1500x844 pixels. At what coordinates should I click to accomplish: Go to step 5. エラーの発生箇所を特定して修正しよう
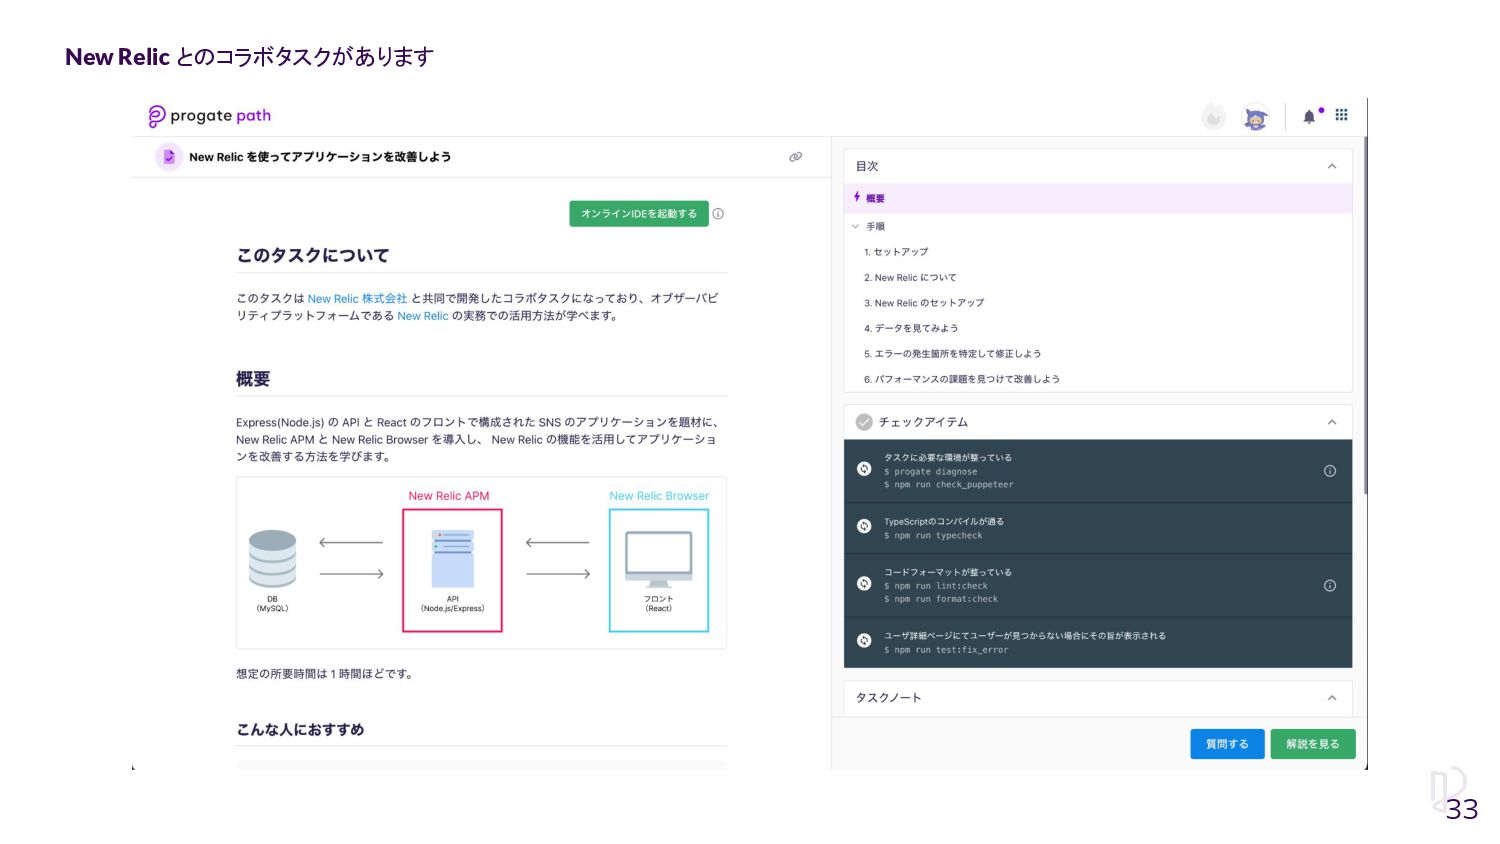tap(952, 354)
